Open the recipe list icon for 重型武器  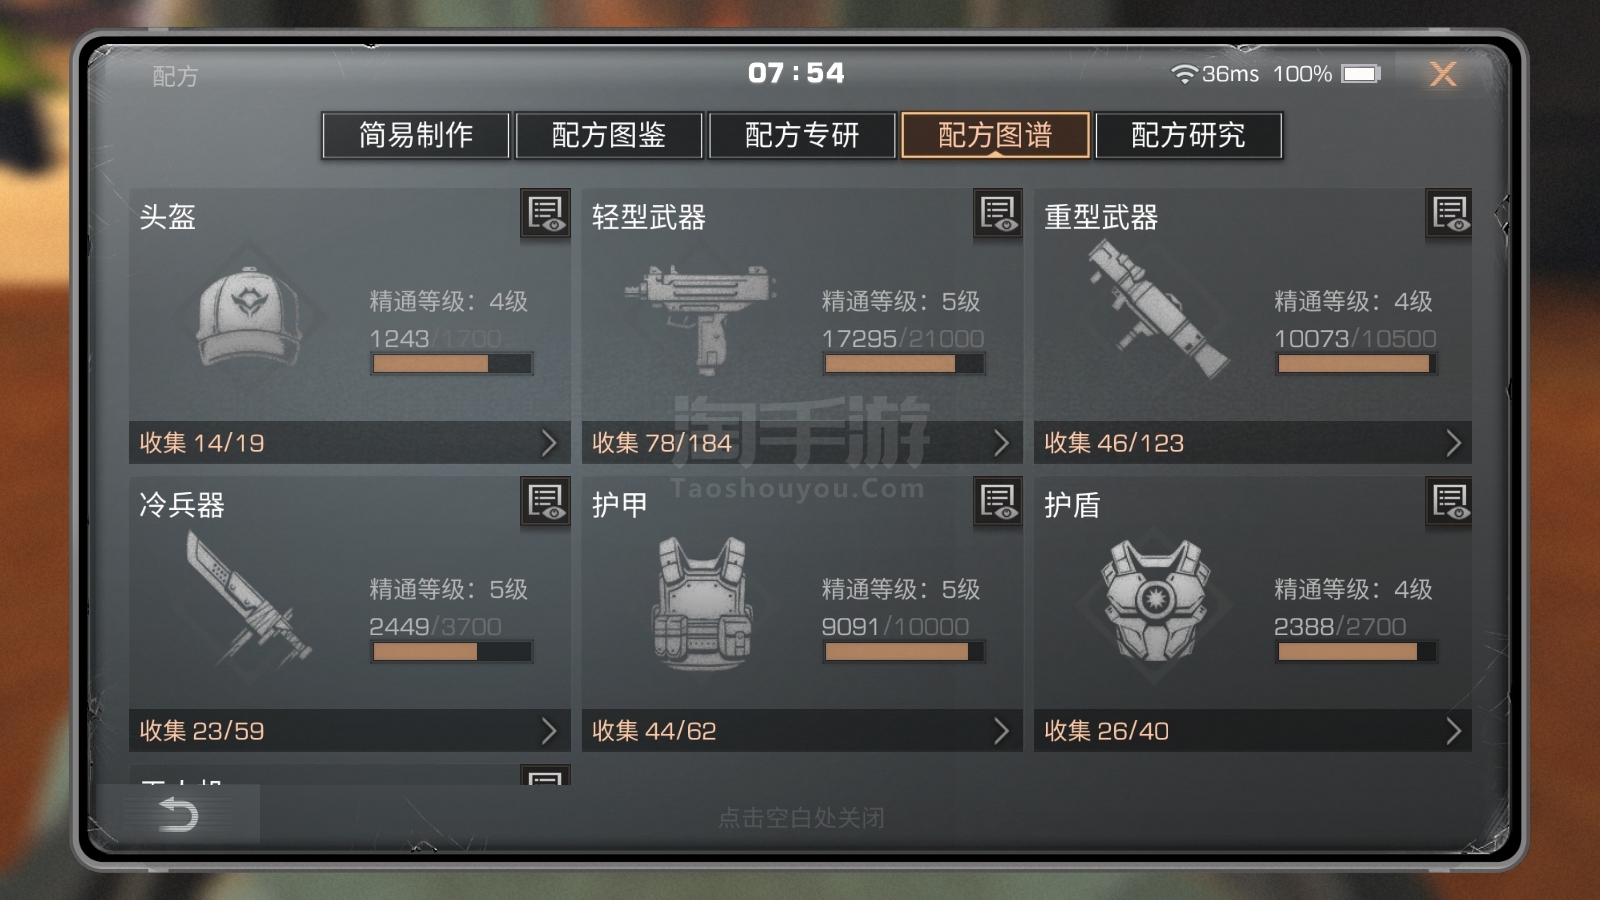point(1450,213)
